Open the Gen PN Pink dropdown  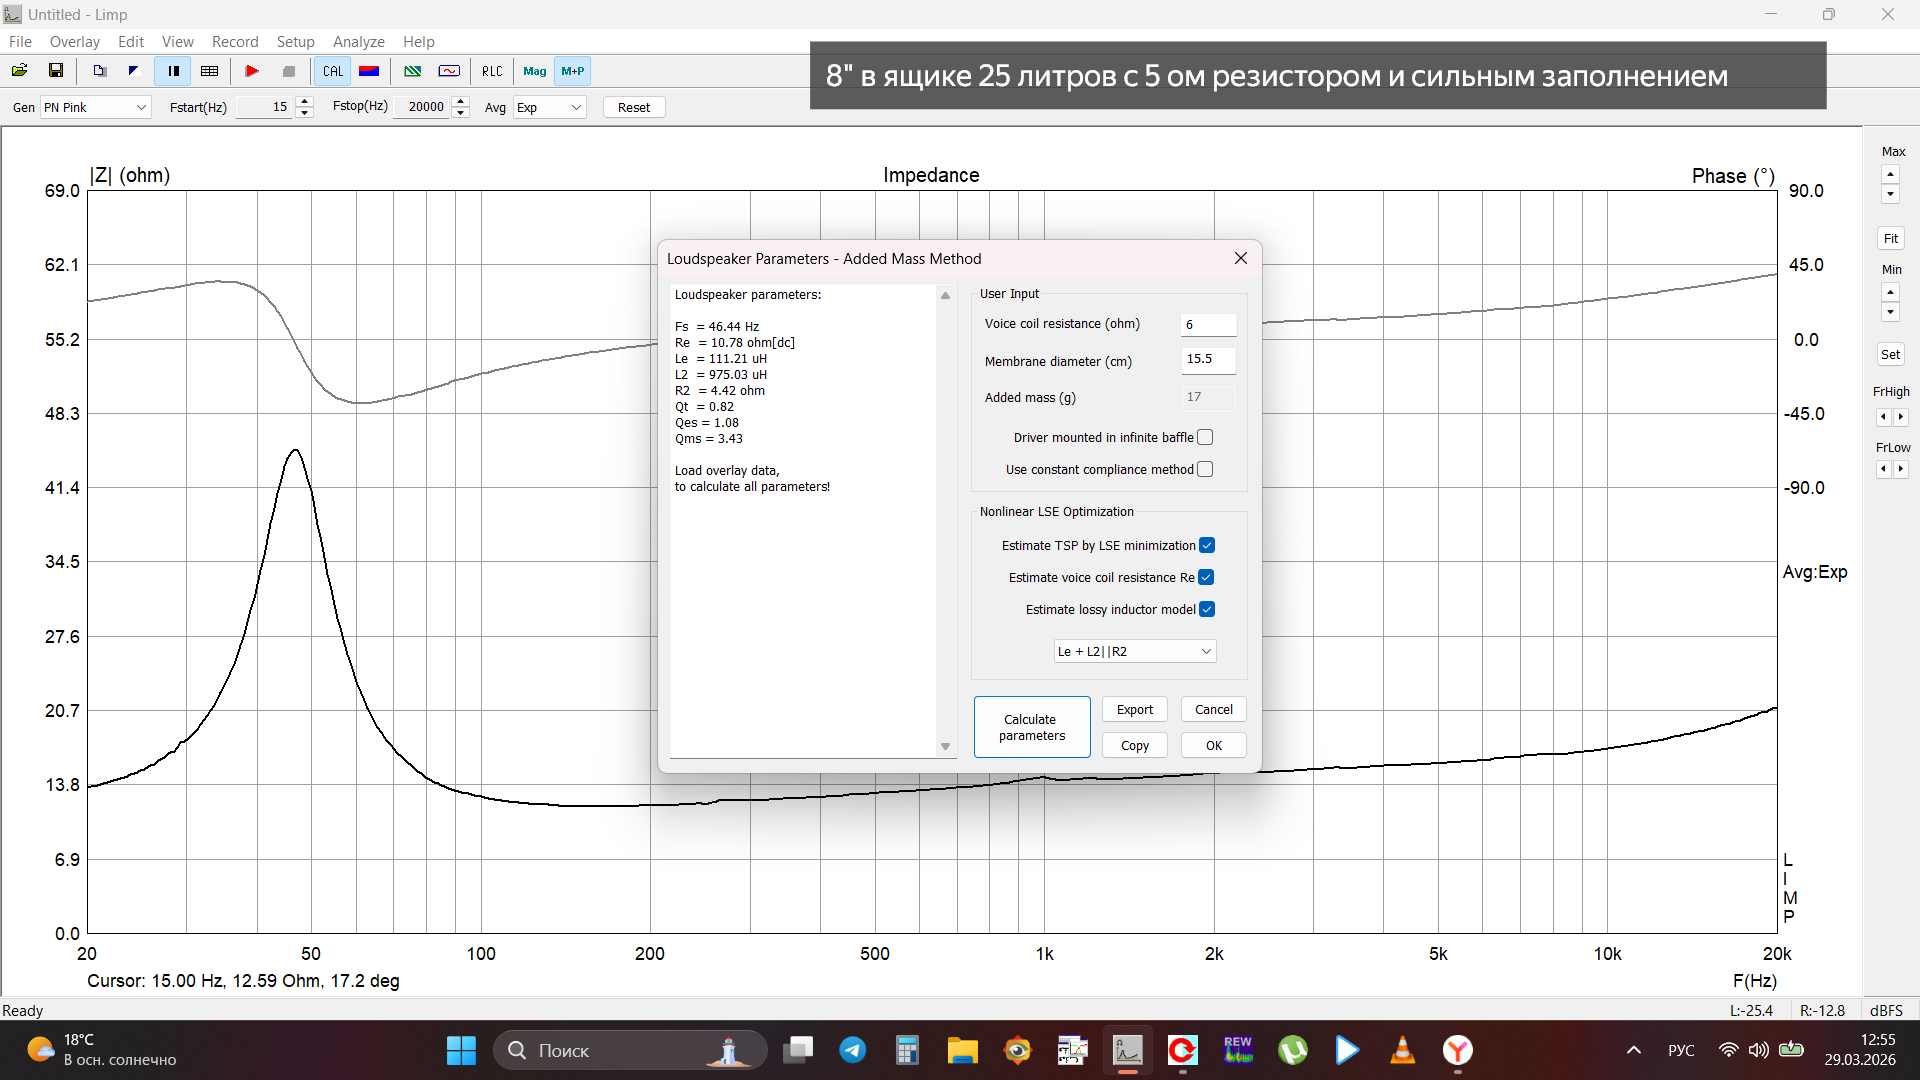pyautogui.click(x=95, y=107)
